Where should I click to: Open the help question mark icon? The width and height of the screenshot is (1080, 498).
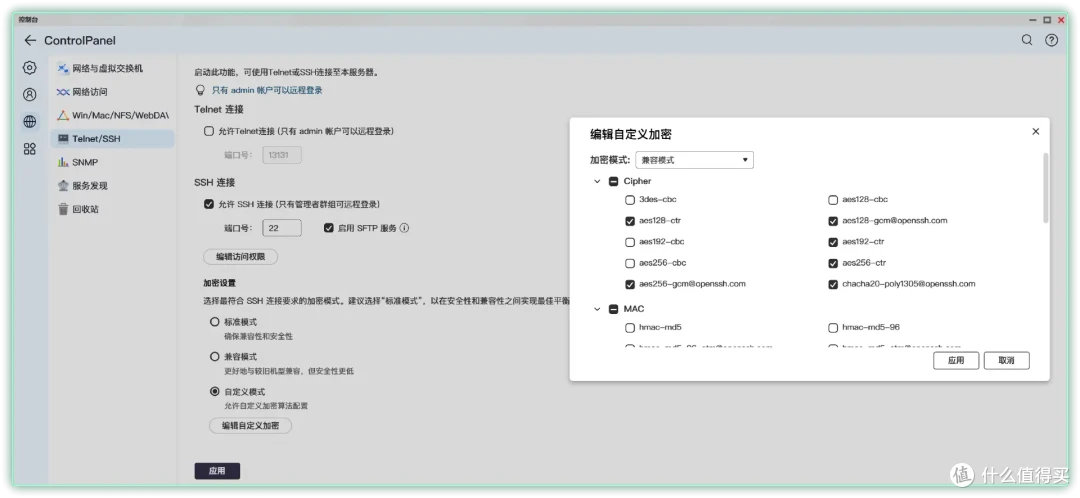click(1052, 40)
